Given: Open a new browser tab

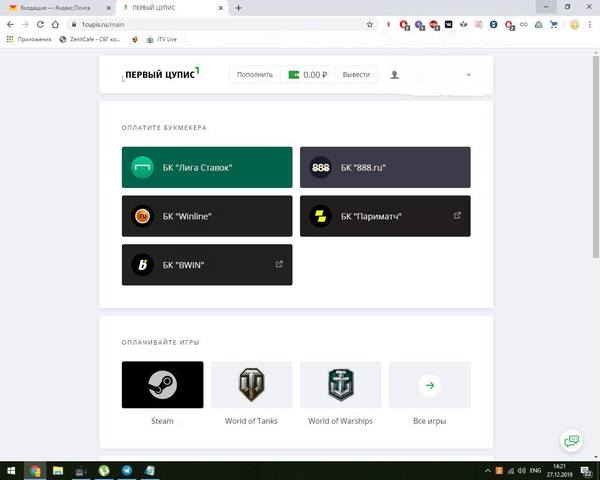Looking at the screenshot, I should (238, 8).
